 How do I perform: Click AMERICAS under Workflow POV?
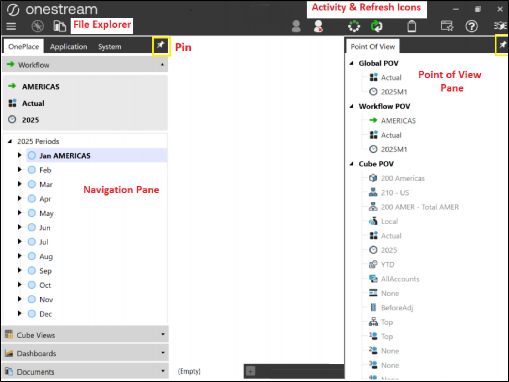pos(398,121)
